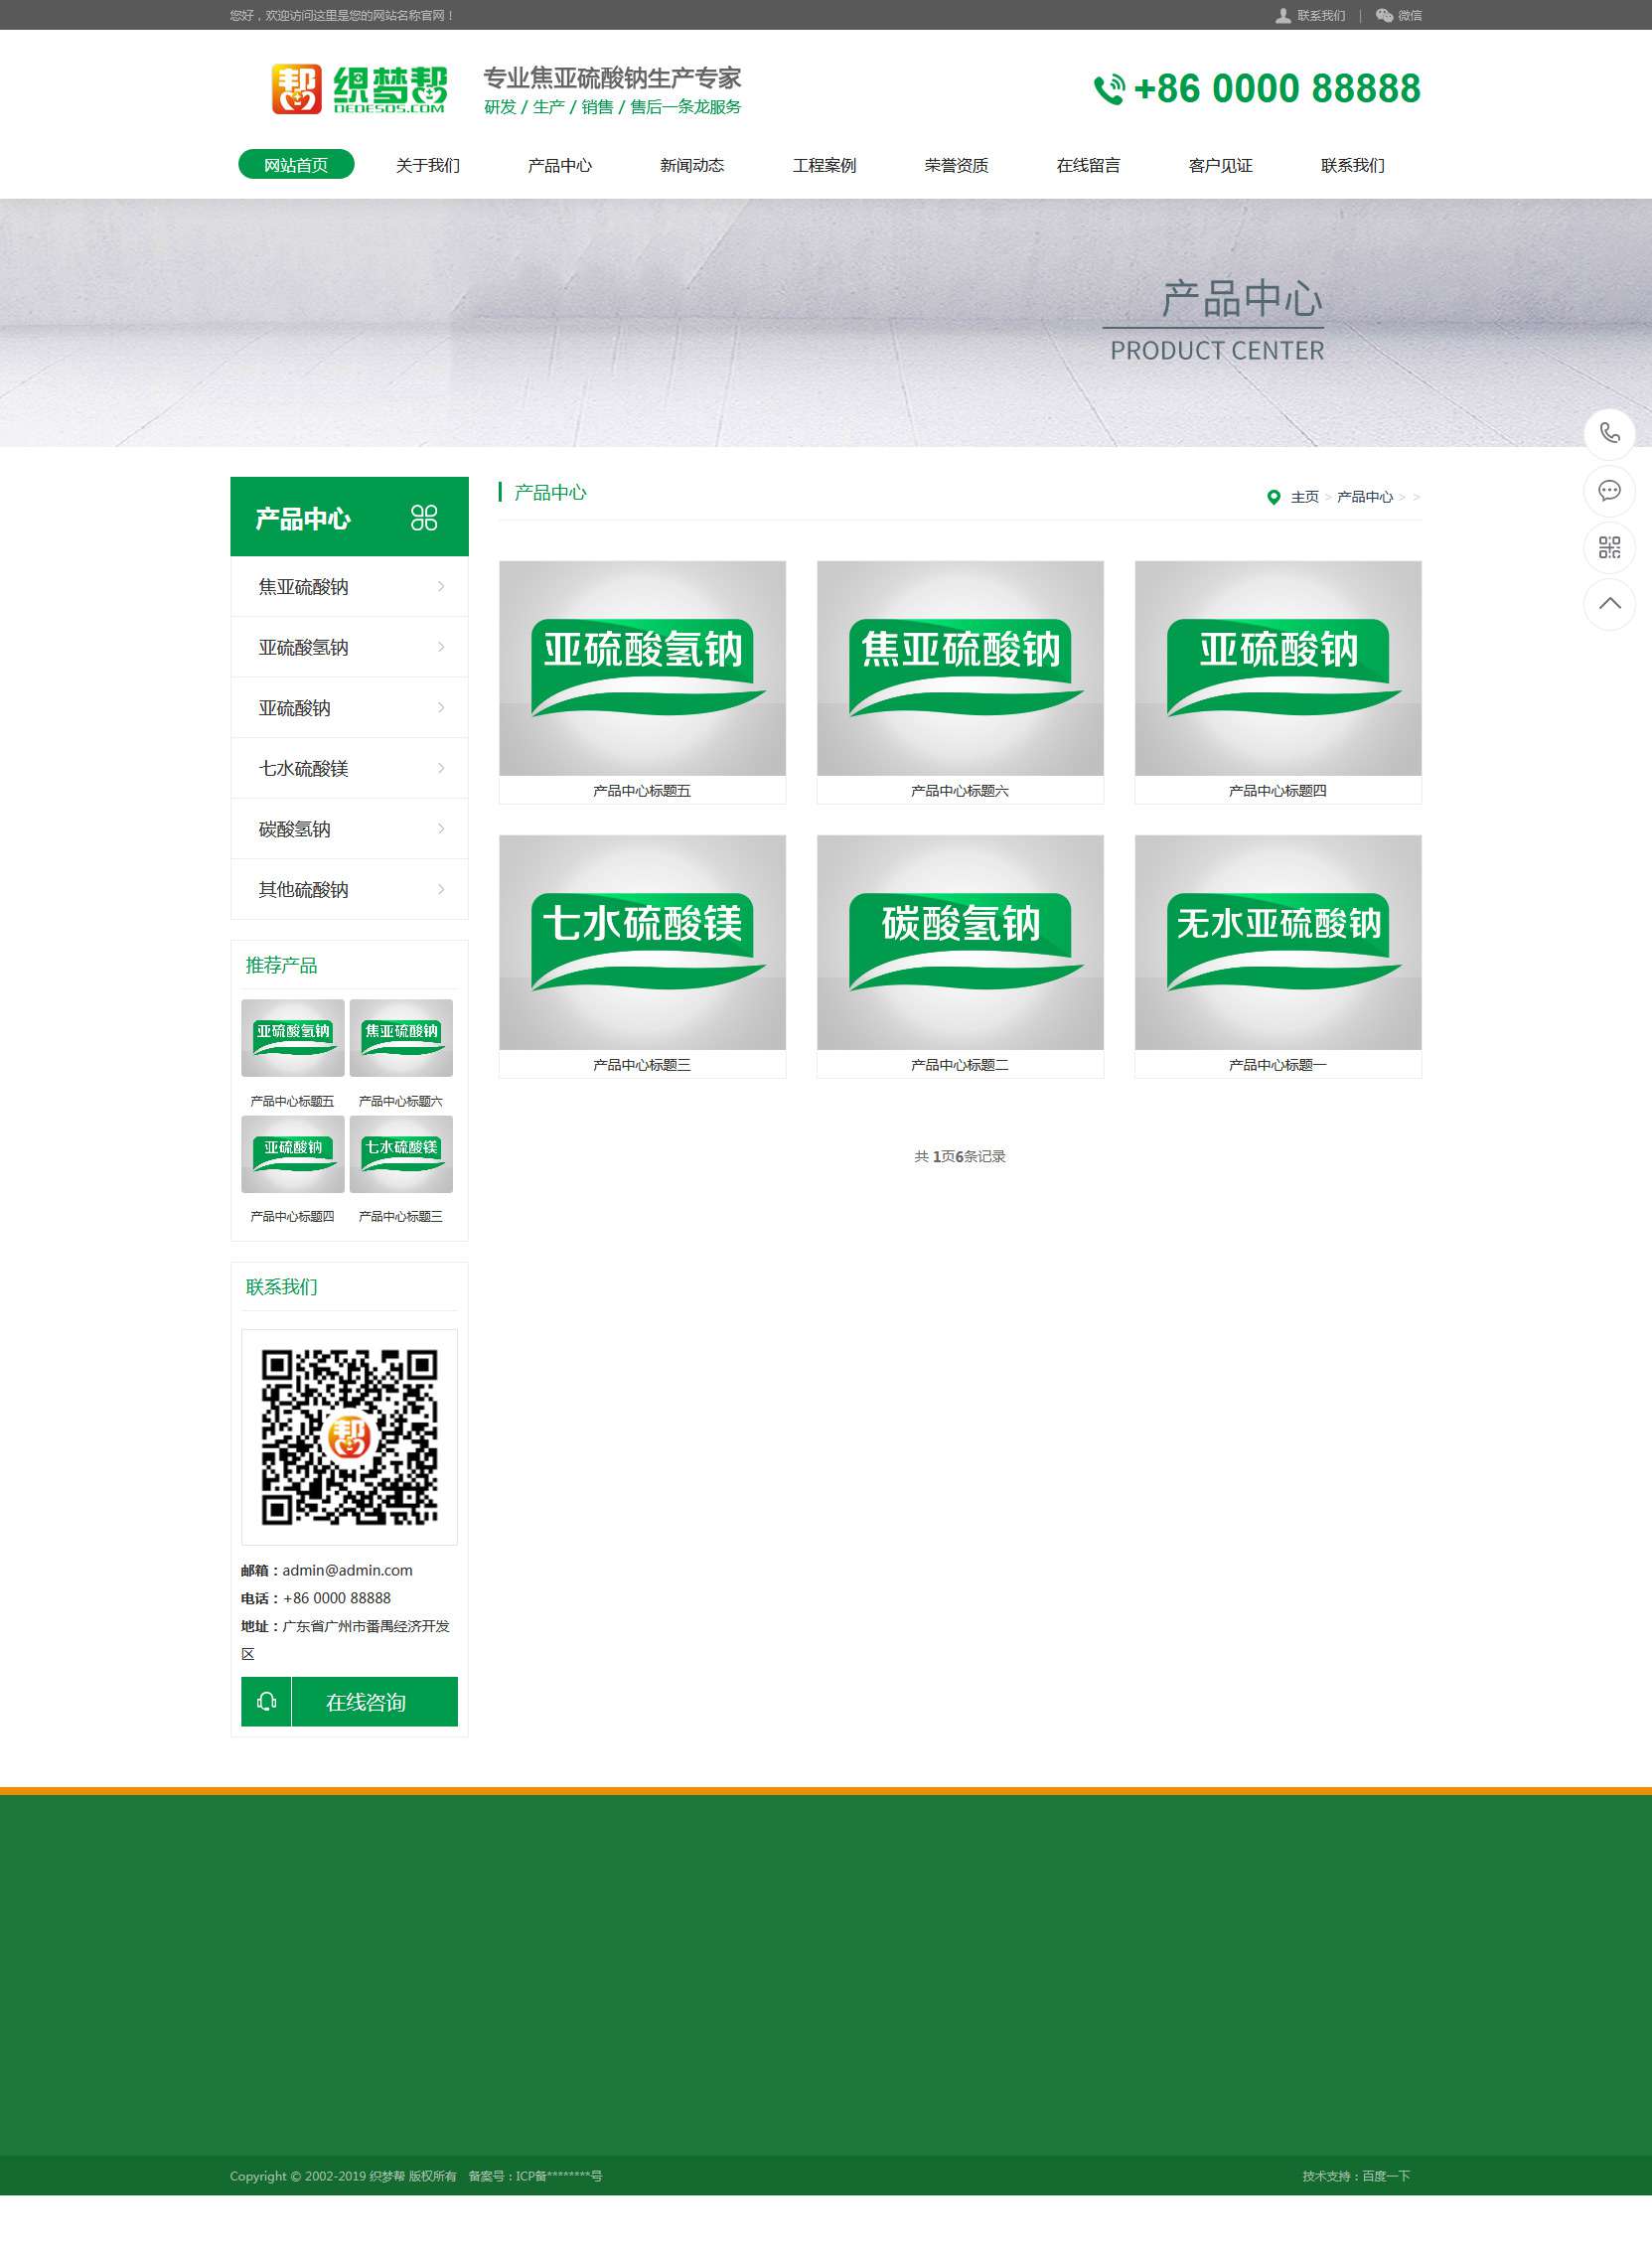This screenshot has height=2255, width=1652.
Task: Click the +86 0000 88888 header phone number
Action: (x=1277, y=89)
